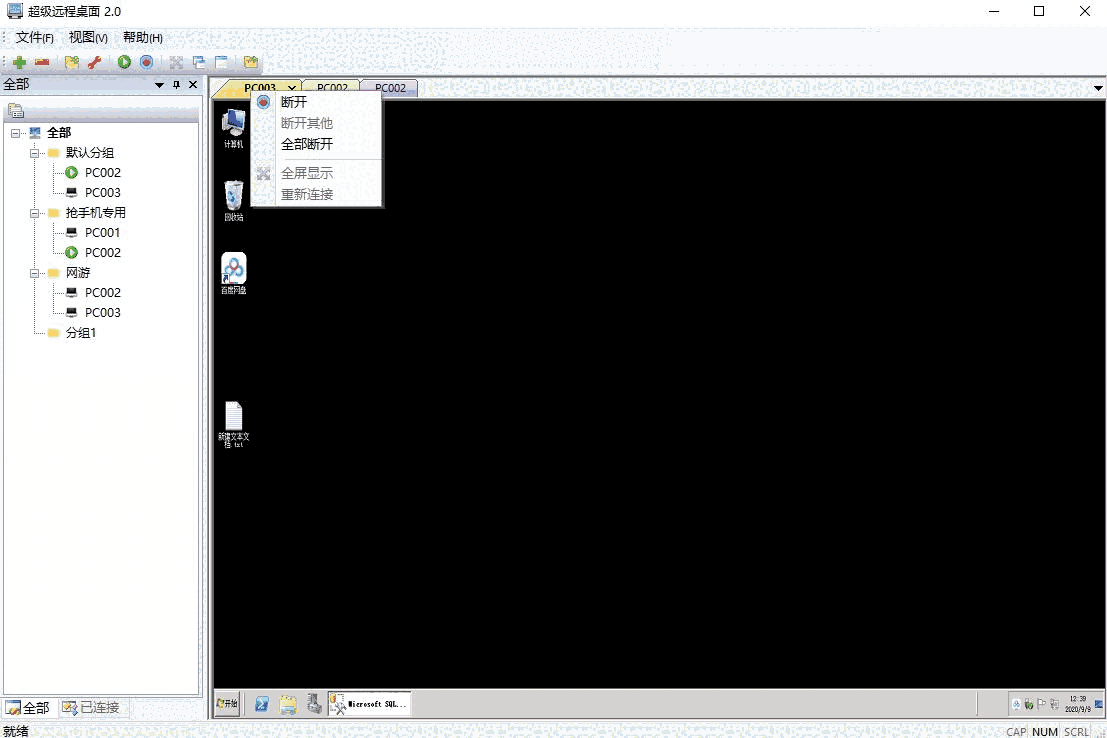
Task: Open the 帮助(H) menu
Action: tap(143, 37)
